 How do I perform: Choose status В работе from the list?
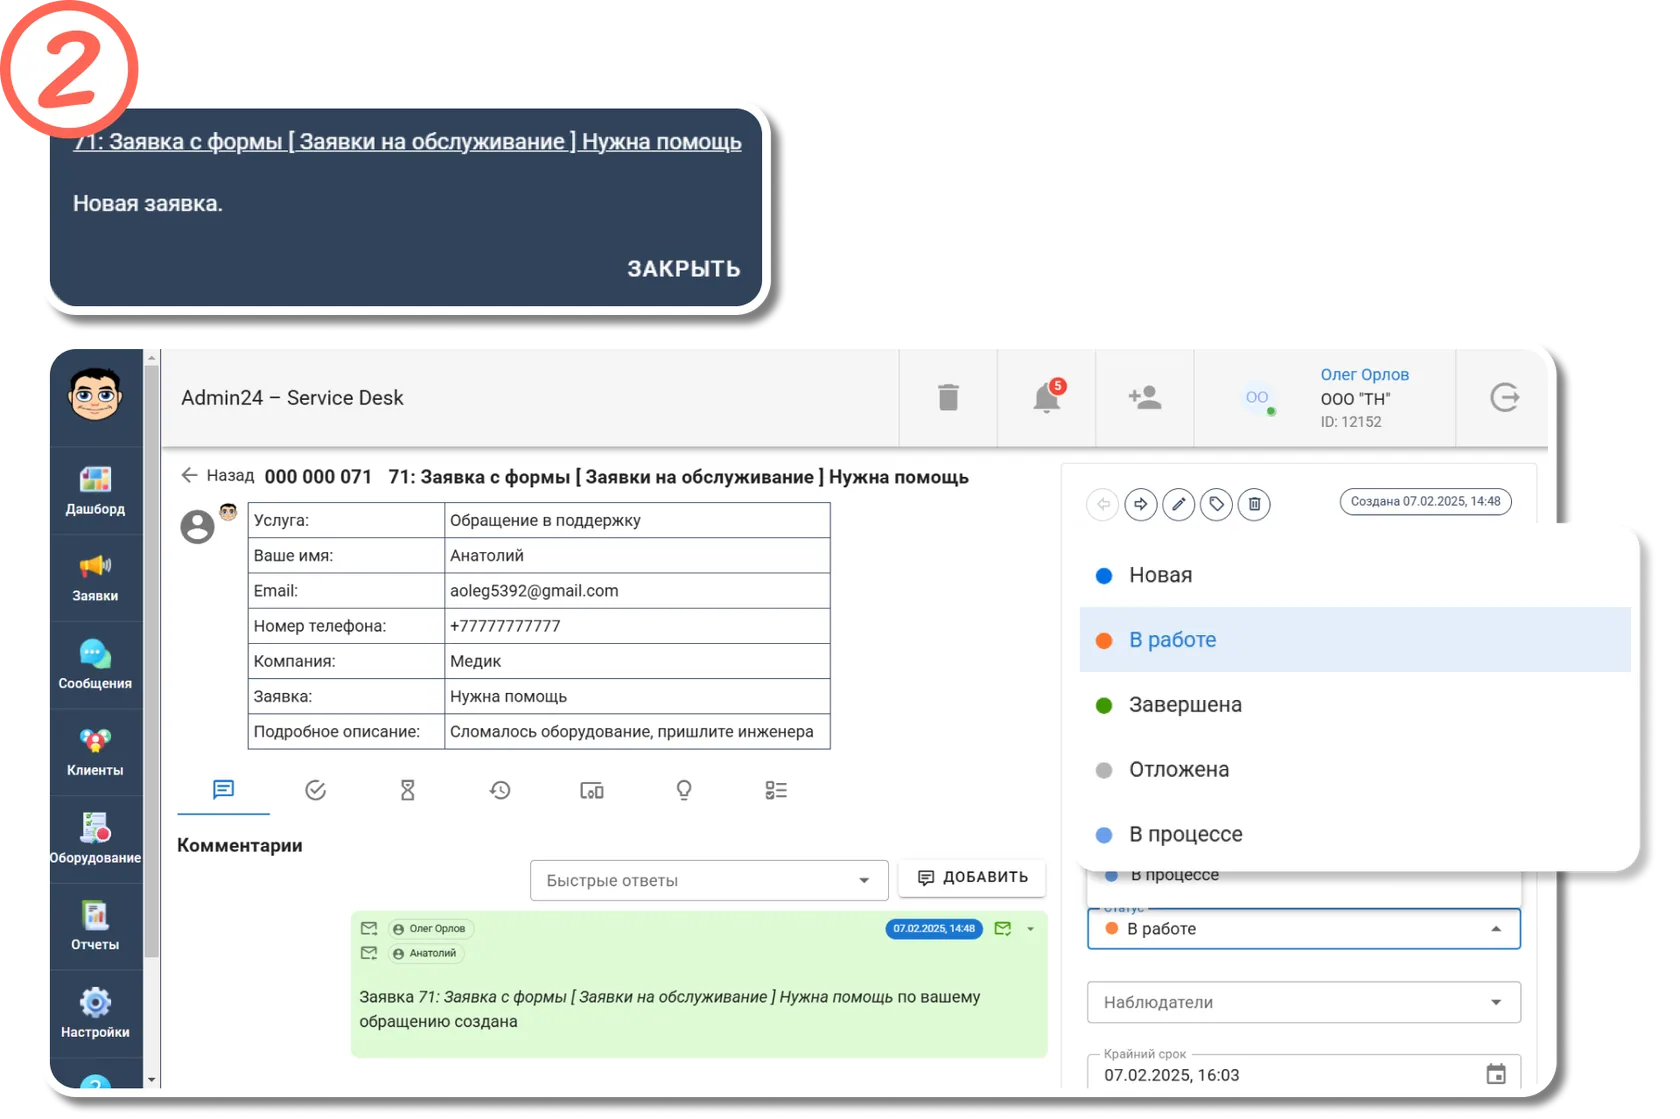[1355, 640]
